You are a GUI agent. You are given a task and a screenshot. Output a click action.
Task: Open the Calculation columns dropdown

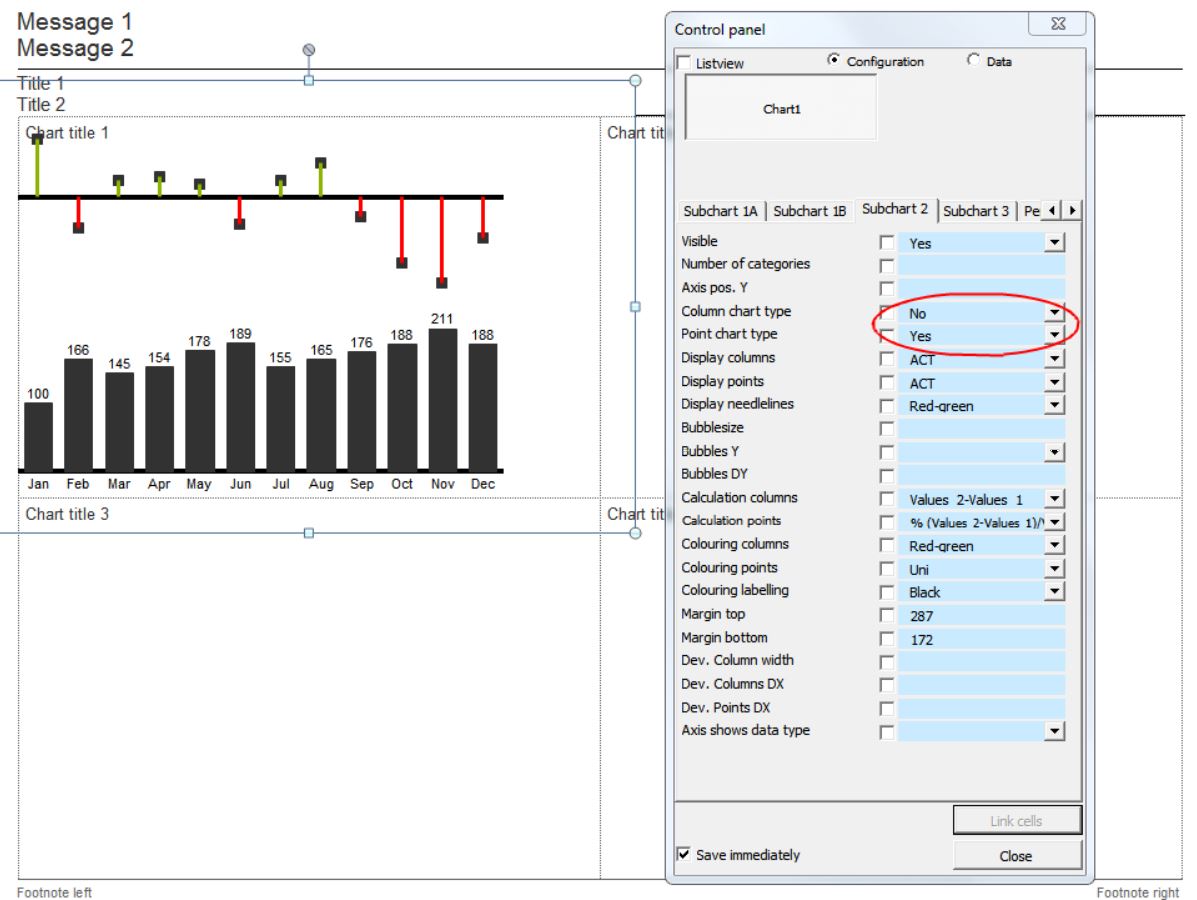click(1054, 498)
